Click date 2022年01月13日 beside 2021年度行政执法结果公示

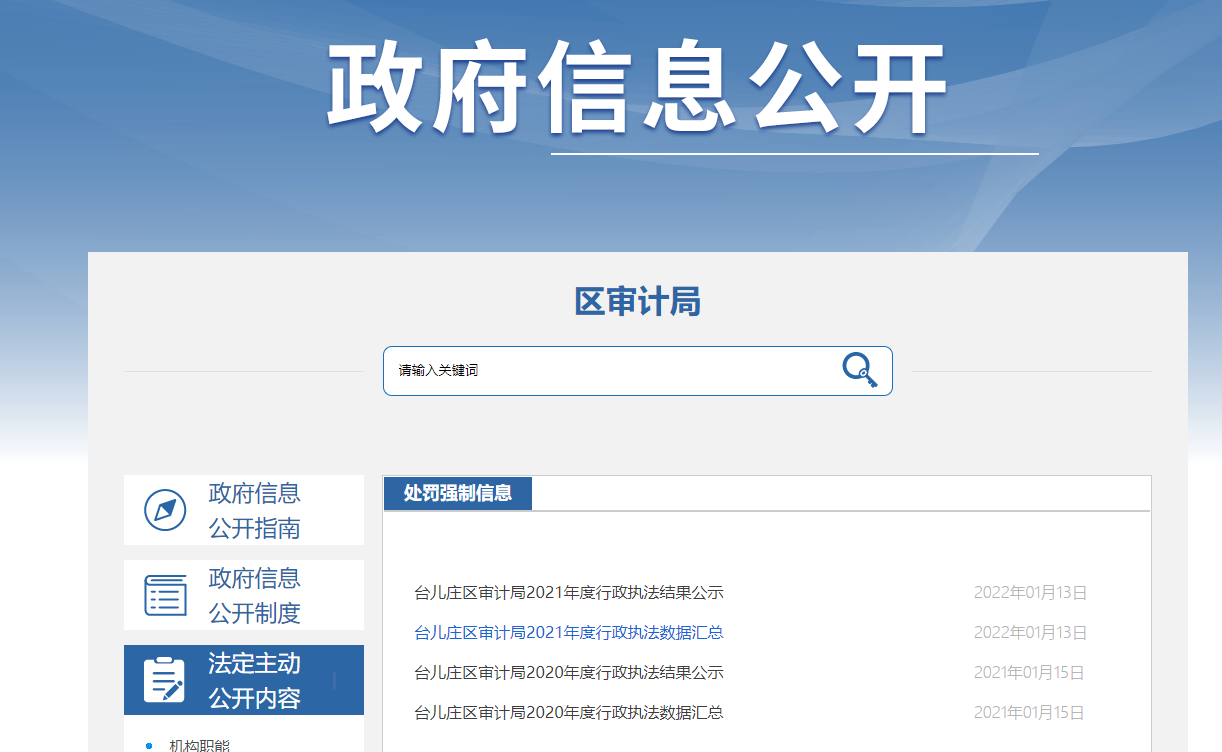click(1030, 593)
